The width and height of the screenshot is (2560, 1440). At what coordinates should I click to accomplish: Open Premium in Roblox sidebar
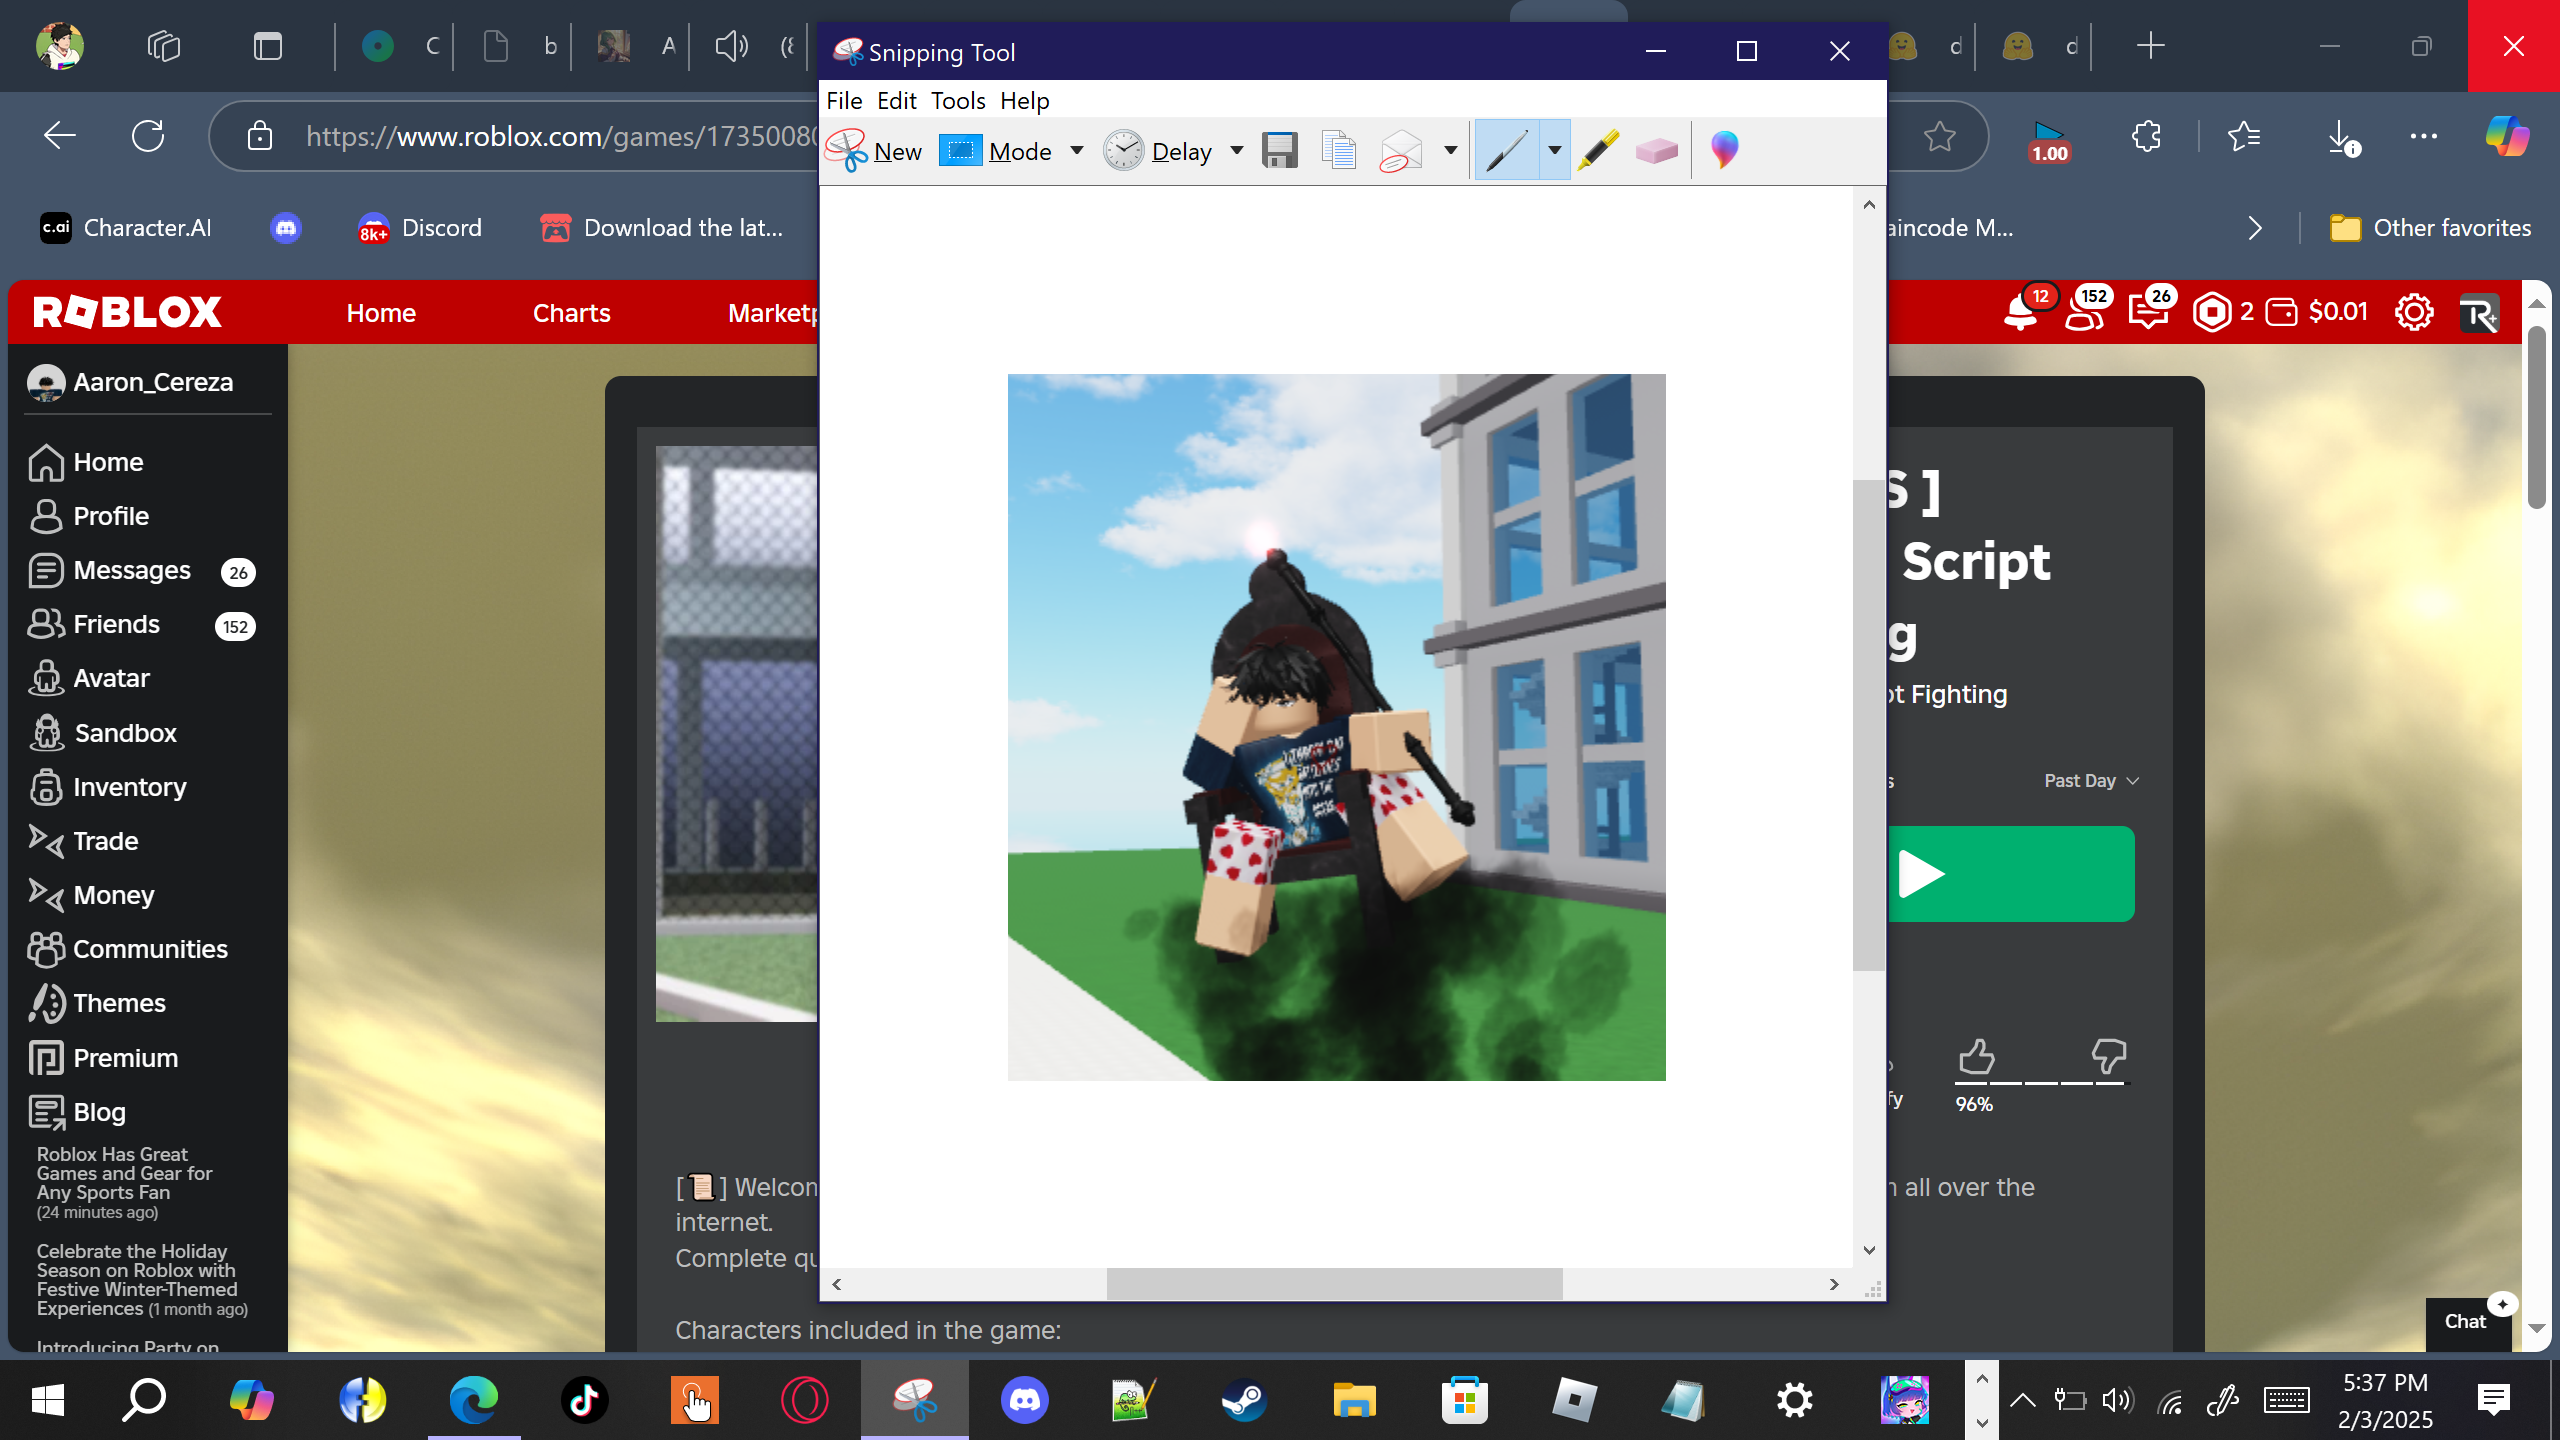pos(102,1058)
